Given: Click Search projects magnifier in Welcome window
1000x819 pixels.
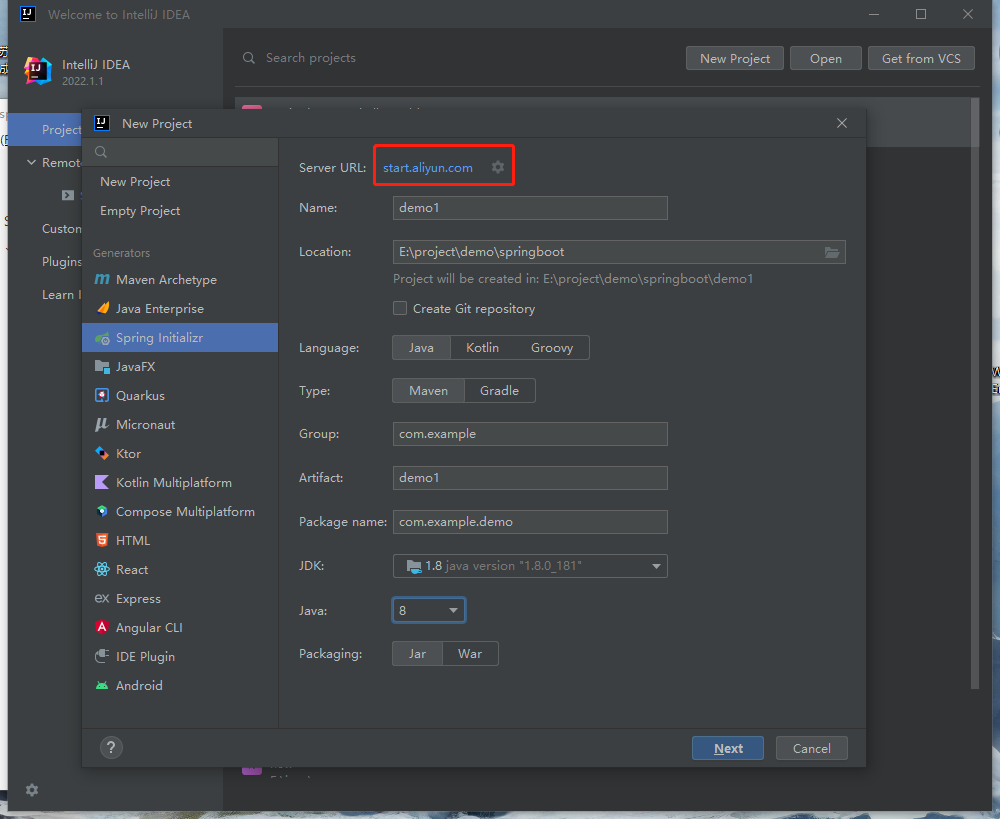Looking at the screenshot, I should (x=249, y=58).
